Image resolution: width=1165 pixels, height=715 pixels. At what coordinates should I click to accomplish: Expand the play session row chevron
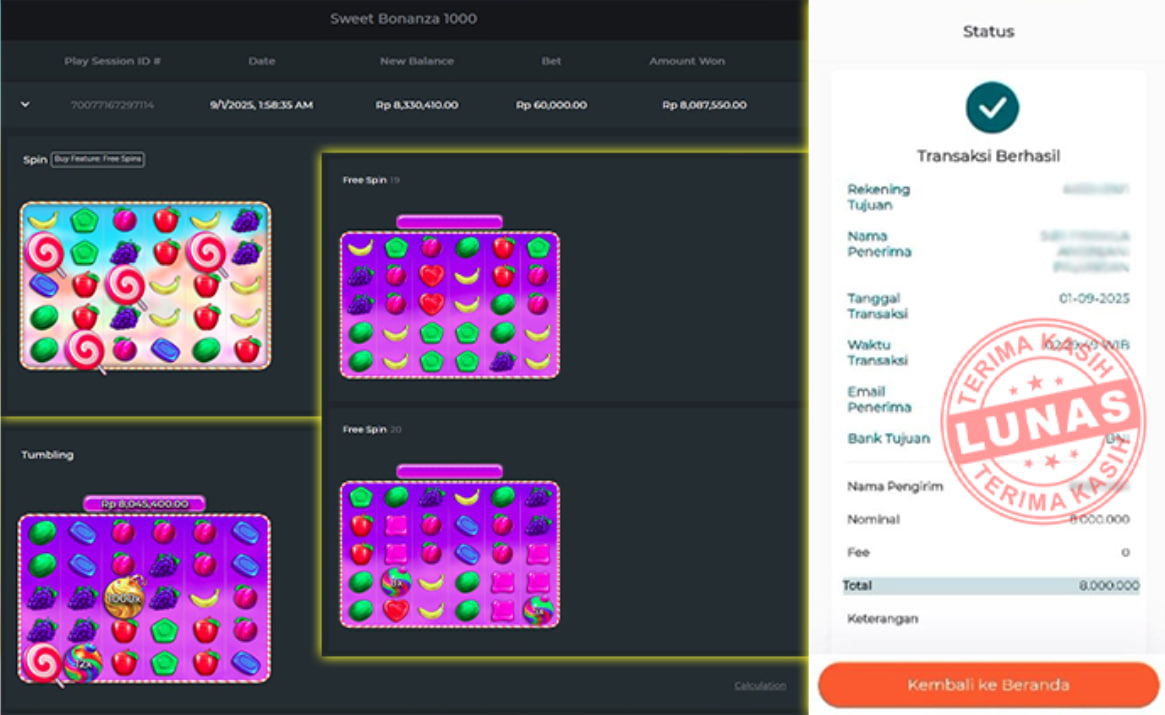click(25, 105)
